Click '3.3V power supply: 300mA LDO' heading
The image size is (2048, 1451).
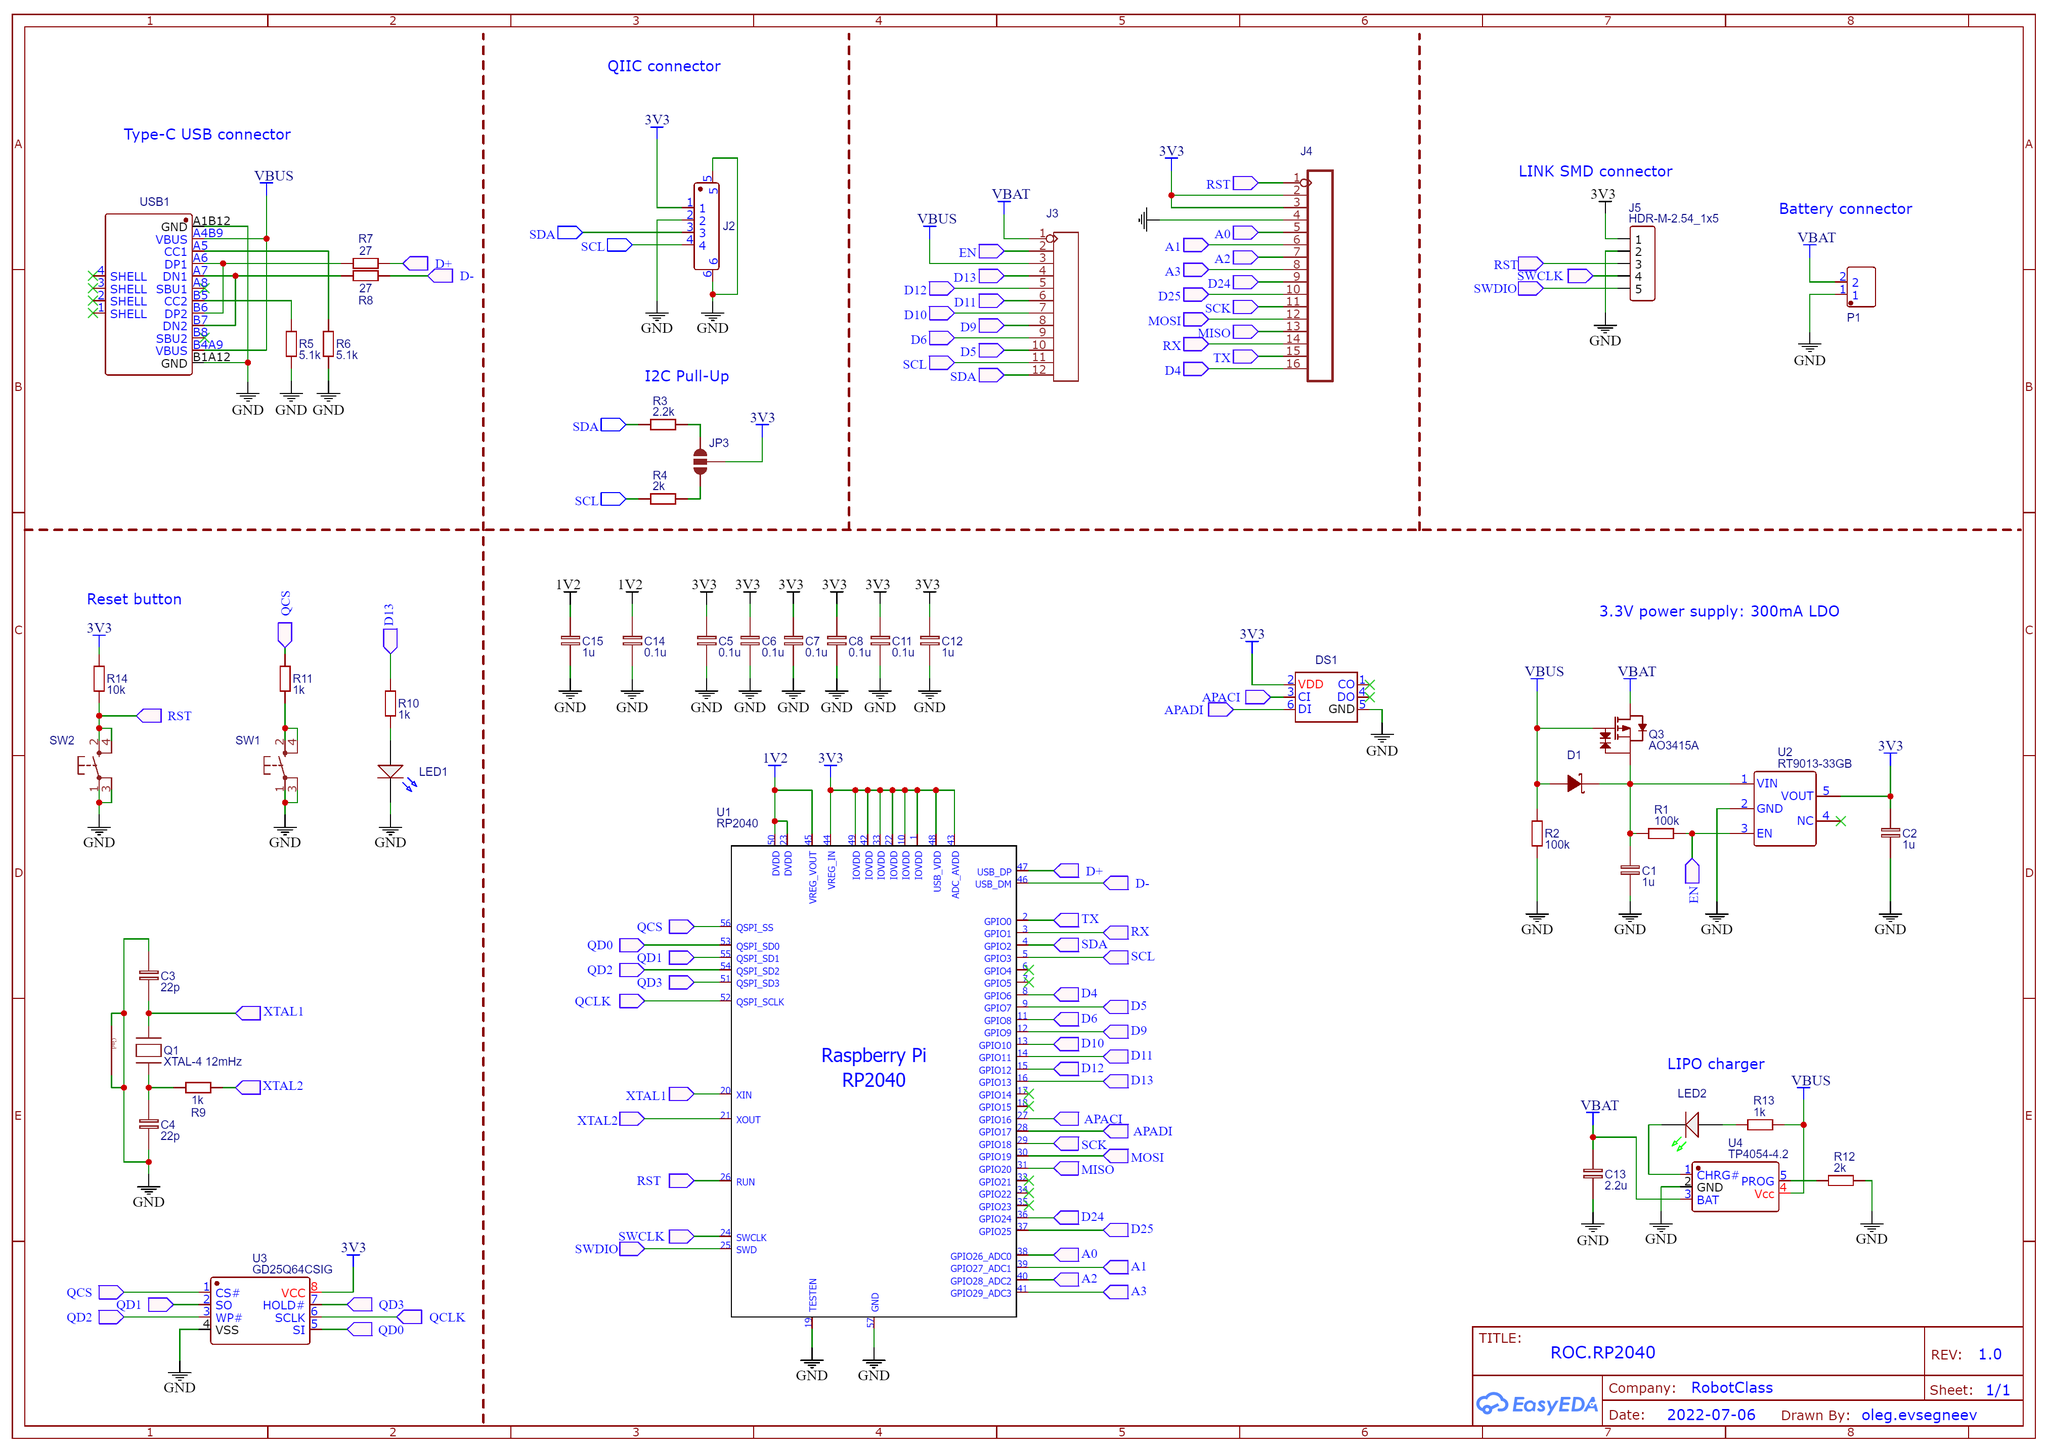[1719, 611]
